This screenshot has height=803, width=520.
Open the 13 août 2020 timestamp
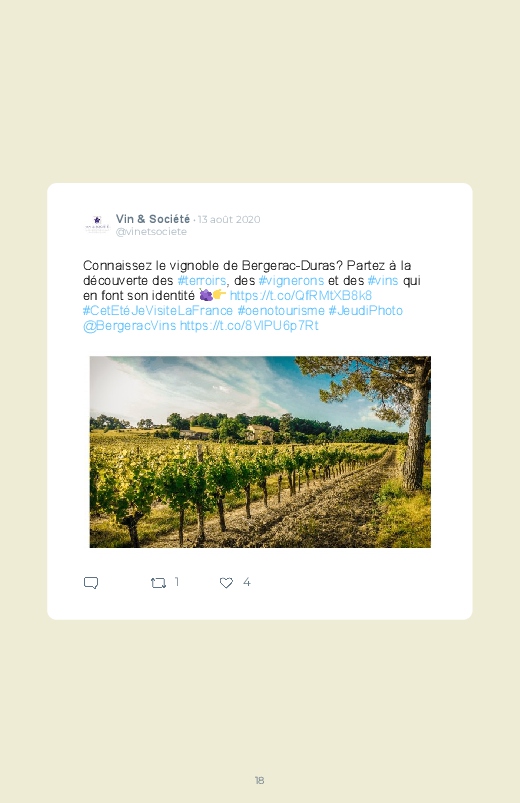coord(229,219)
